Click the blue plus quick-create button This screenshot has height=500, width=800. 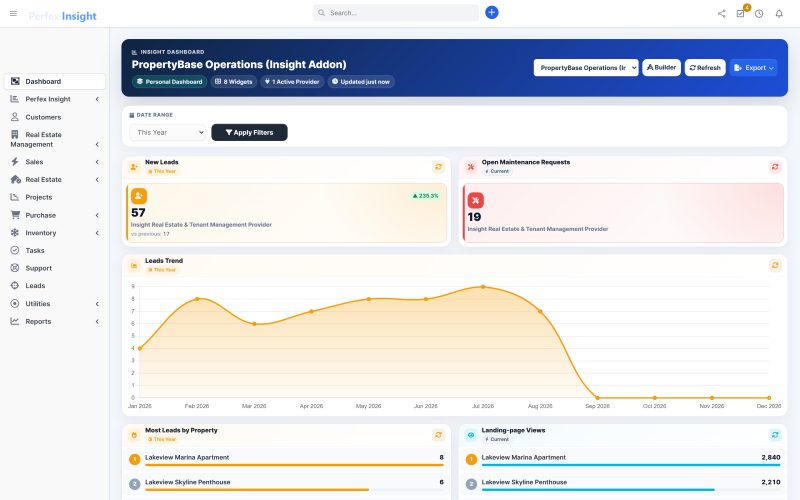[x=491, y=12]
